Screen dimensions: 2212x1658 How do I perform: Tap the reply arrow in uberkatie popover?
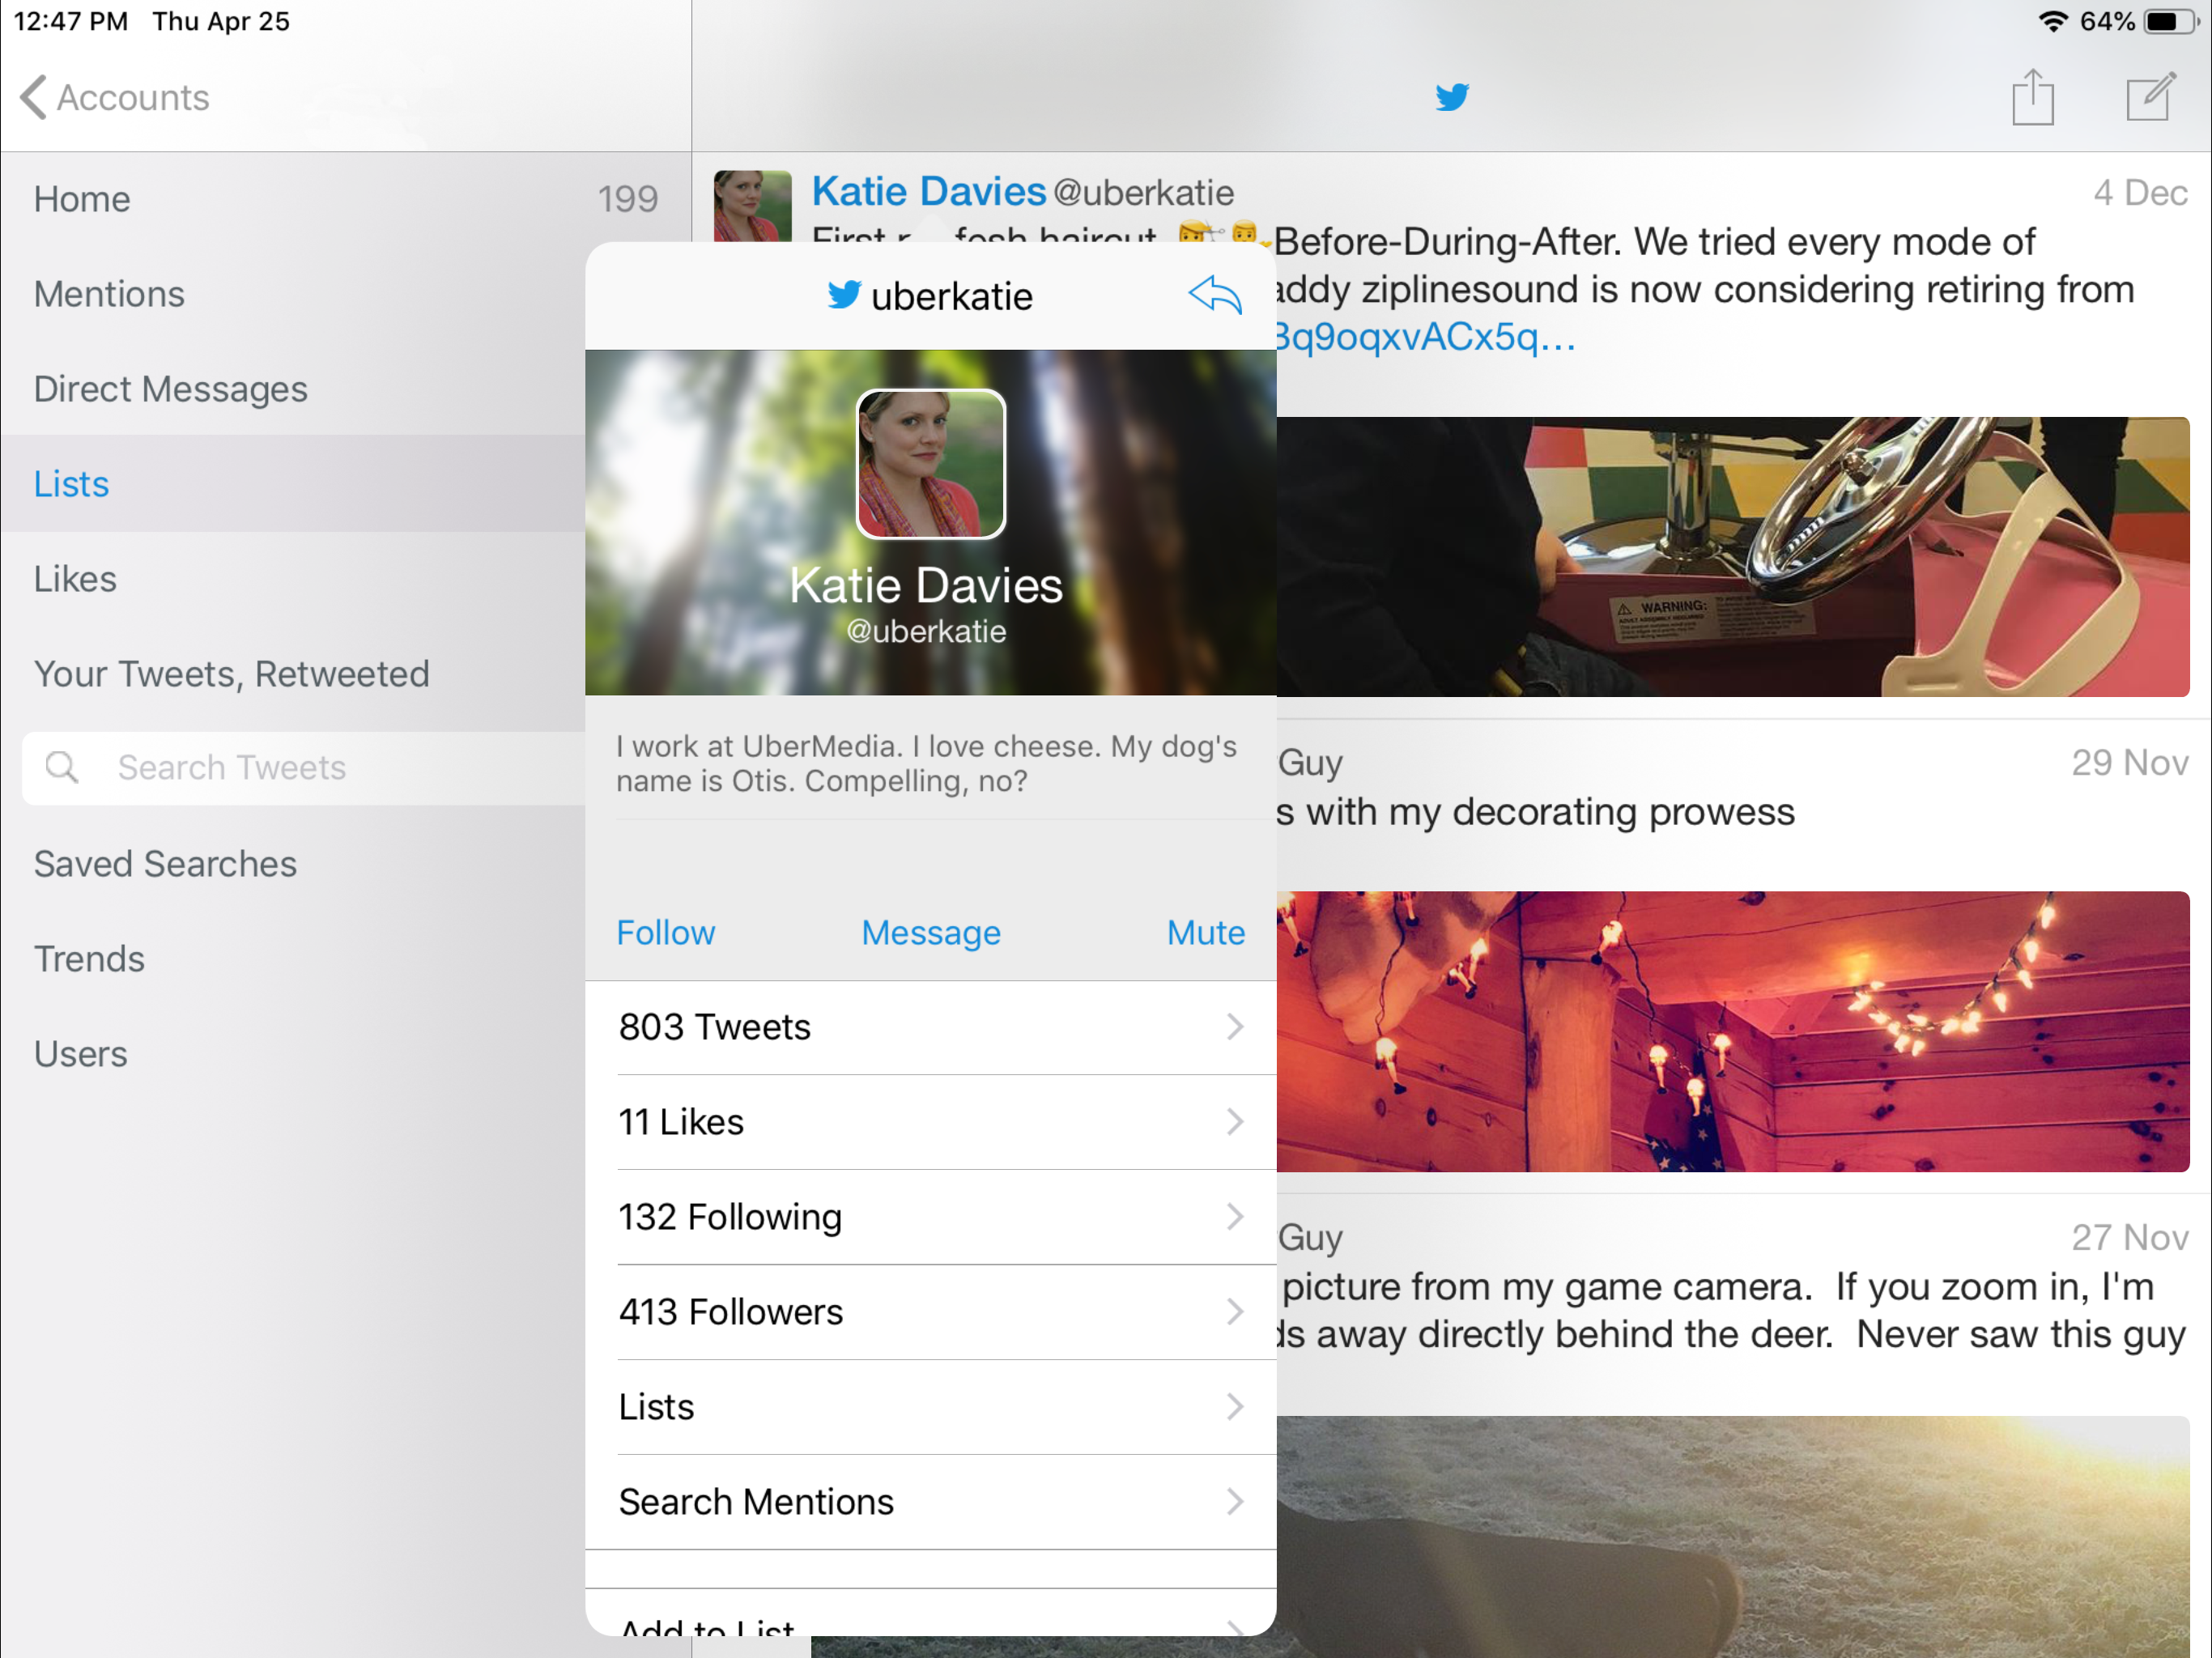click(1214, 295)
